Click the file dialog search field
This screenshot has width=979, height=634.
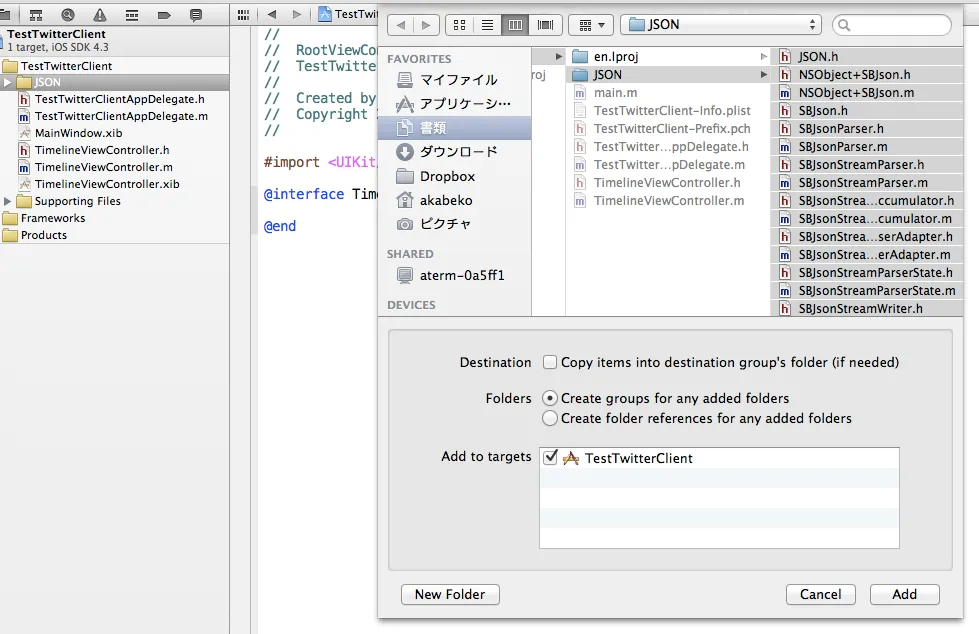898,25
